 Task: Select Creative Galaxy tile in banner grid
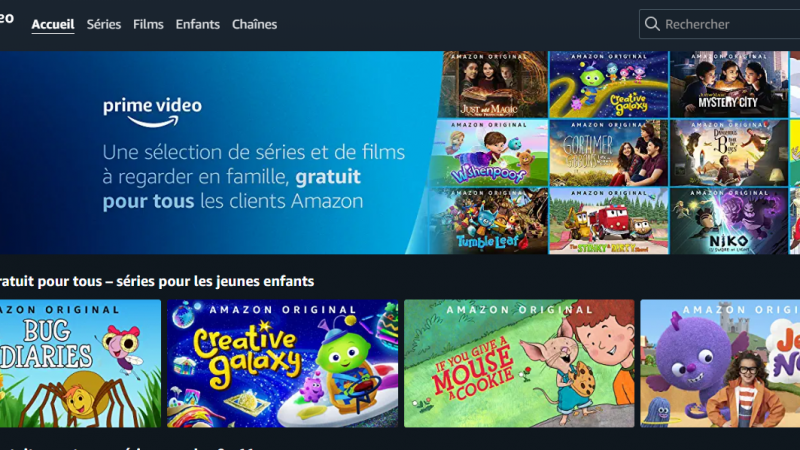tap(609, 84)
